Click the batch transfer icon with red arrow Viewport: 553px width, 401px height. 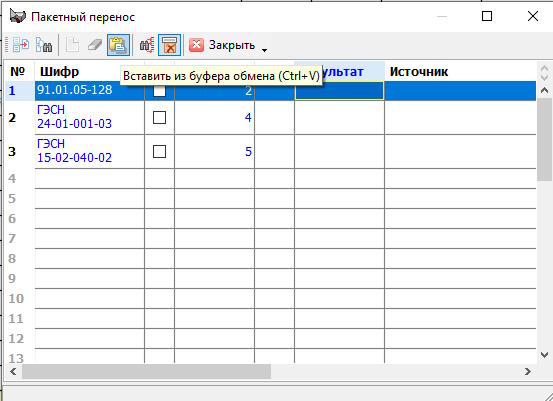click(x=20, y=45)
